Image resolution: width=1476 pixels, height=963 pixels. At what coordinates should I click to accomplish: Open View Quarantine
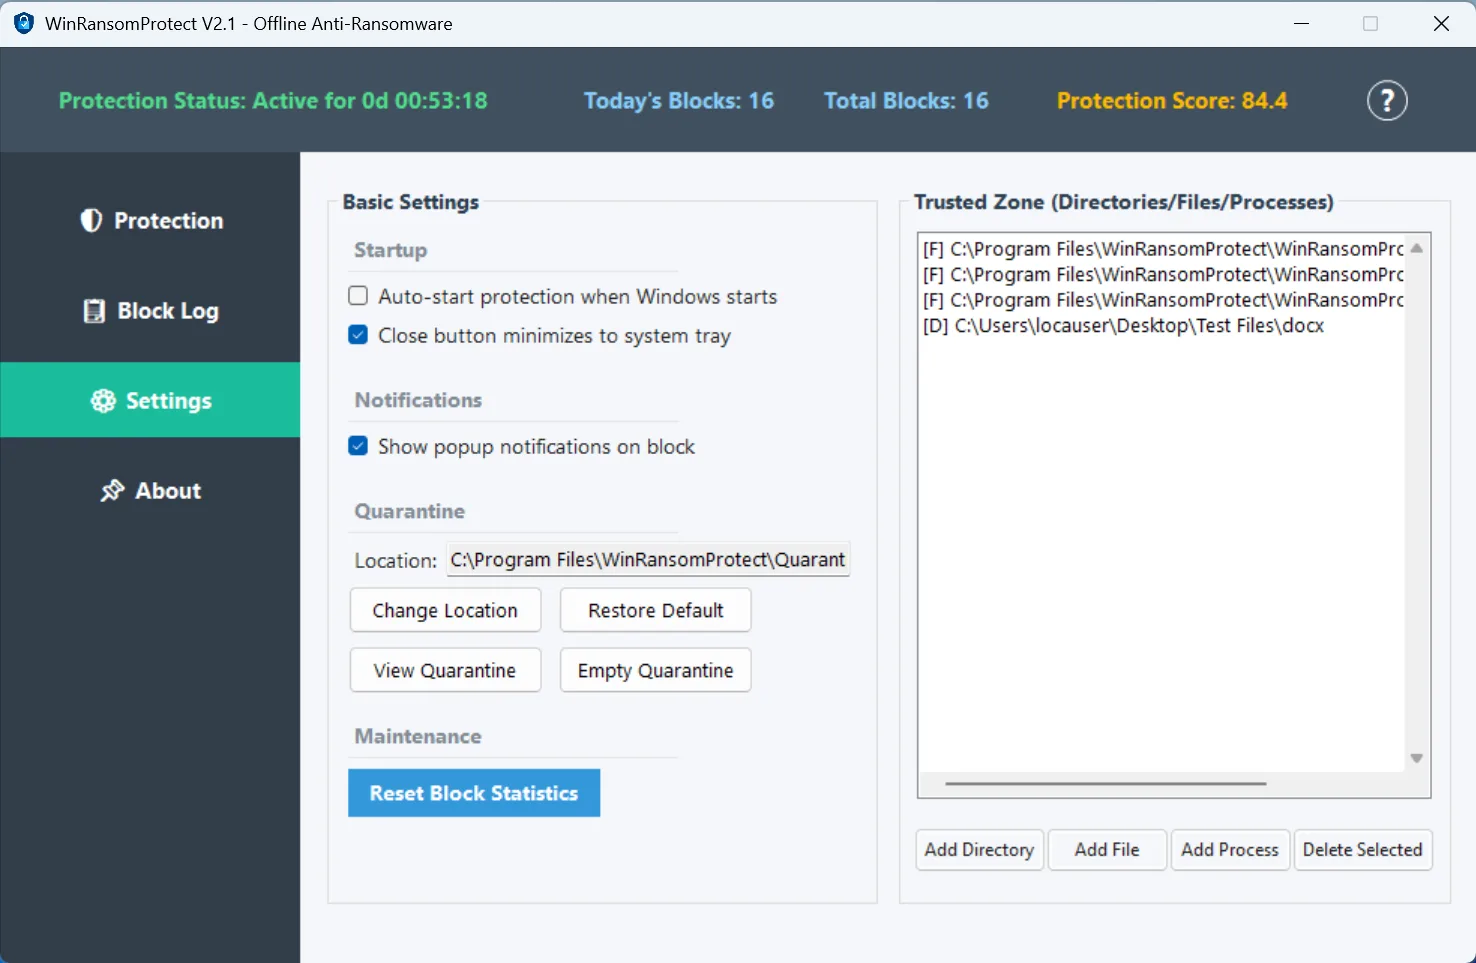click(445, 670)
